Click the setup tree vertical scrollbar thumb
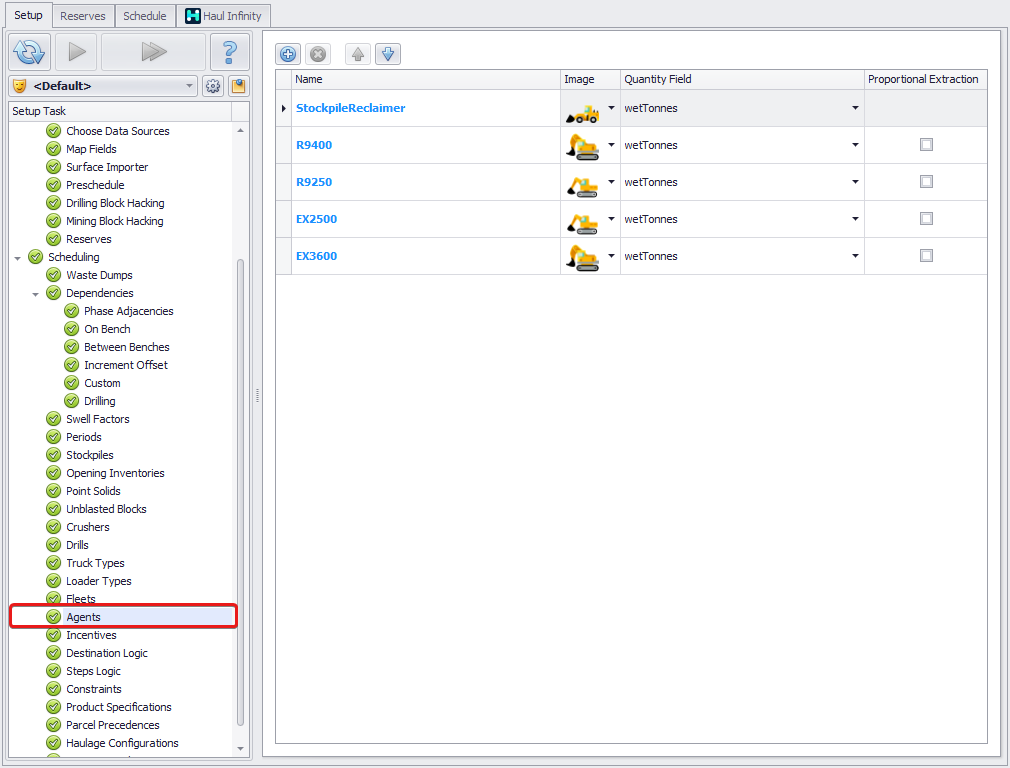1010x768 pixels. coord(240,492)
